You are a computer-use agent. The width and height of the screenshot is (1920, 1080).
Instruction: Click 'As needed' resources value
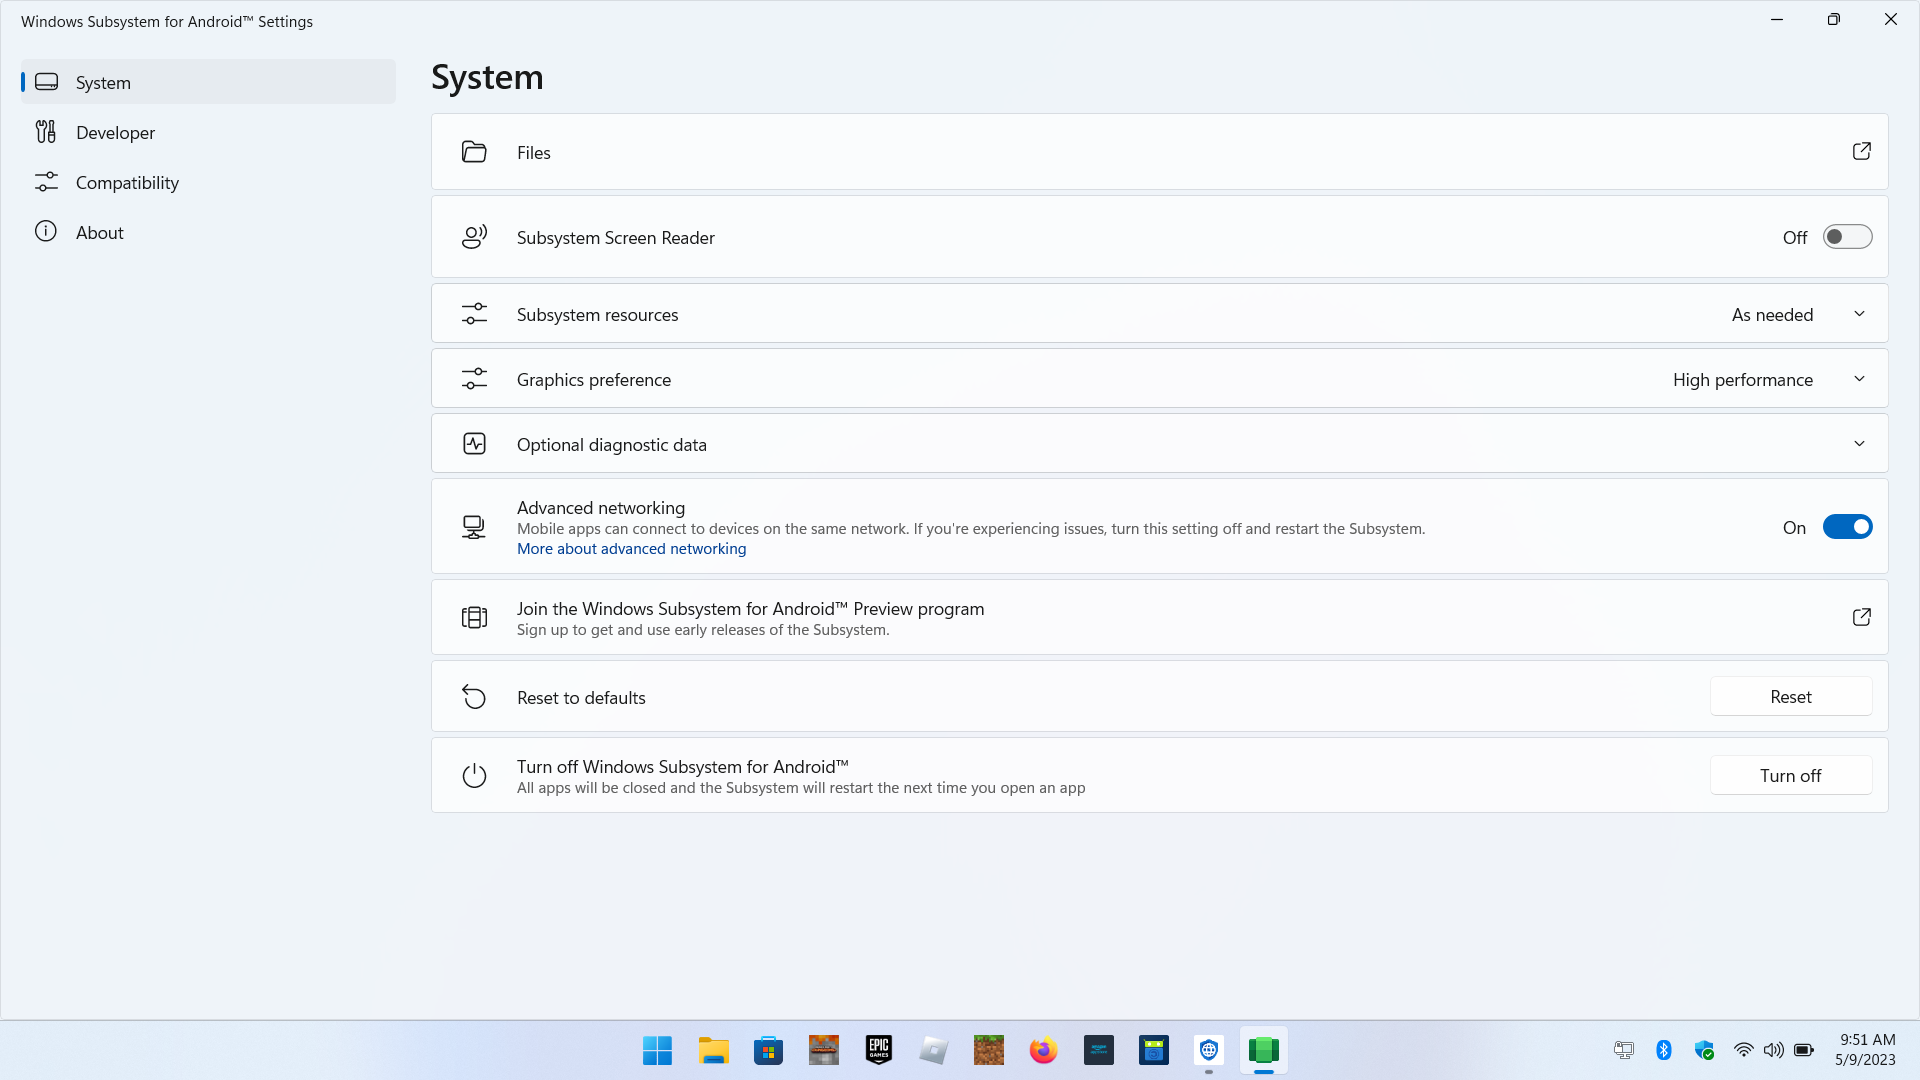1772,315
